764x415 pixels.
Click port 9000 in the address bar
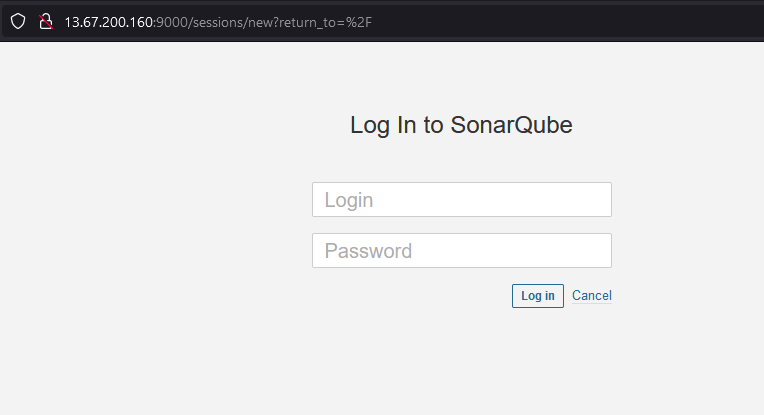[172, 21]
